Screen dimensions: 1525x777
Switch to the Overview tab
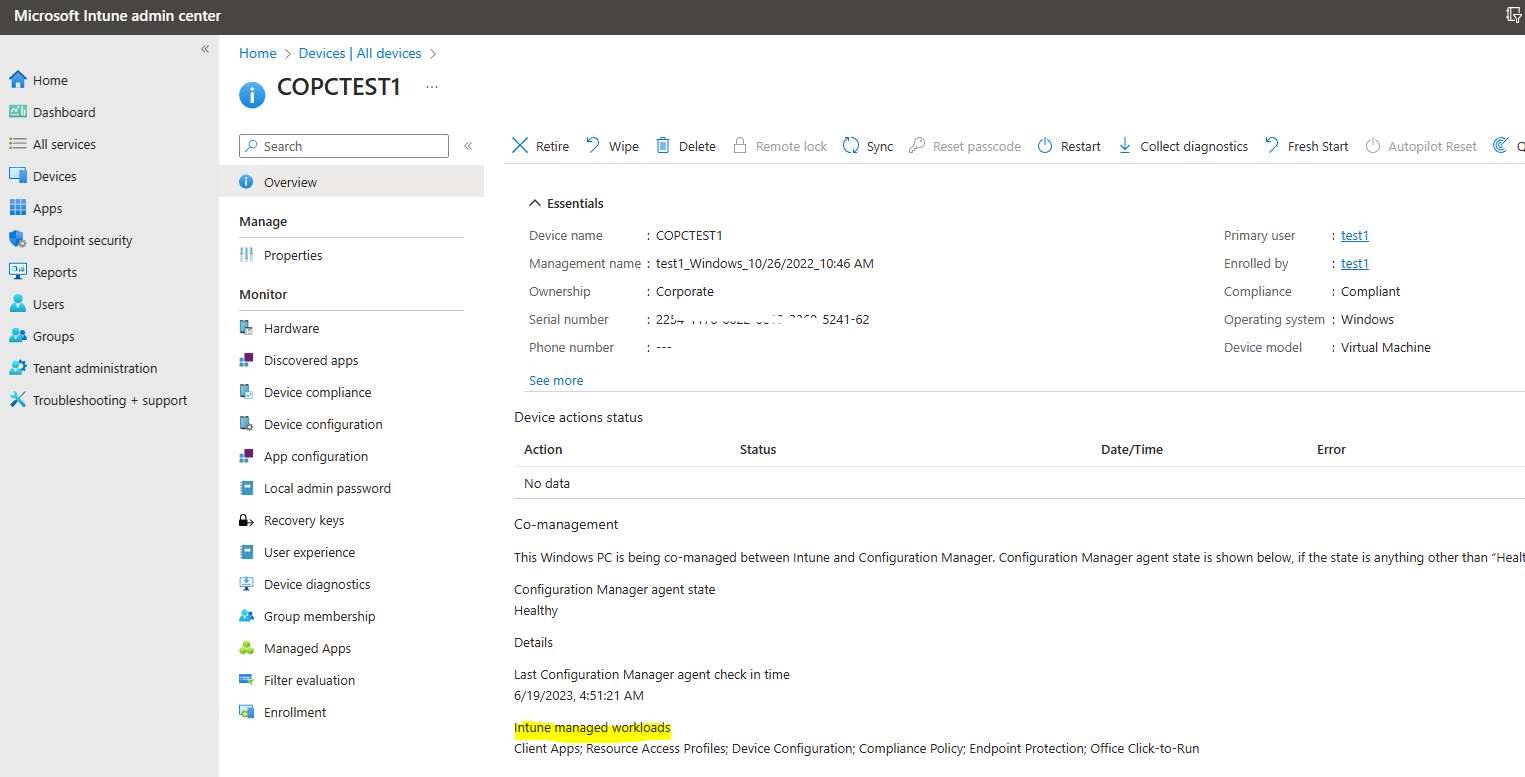(290, 181)
